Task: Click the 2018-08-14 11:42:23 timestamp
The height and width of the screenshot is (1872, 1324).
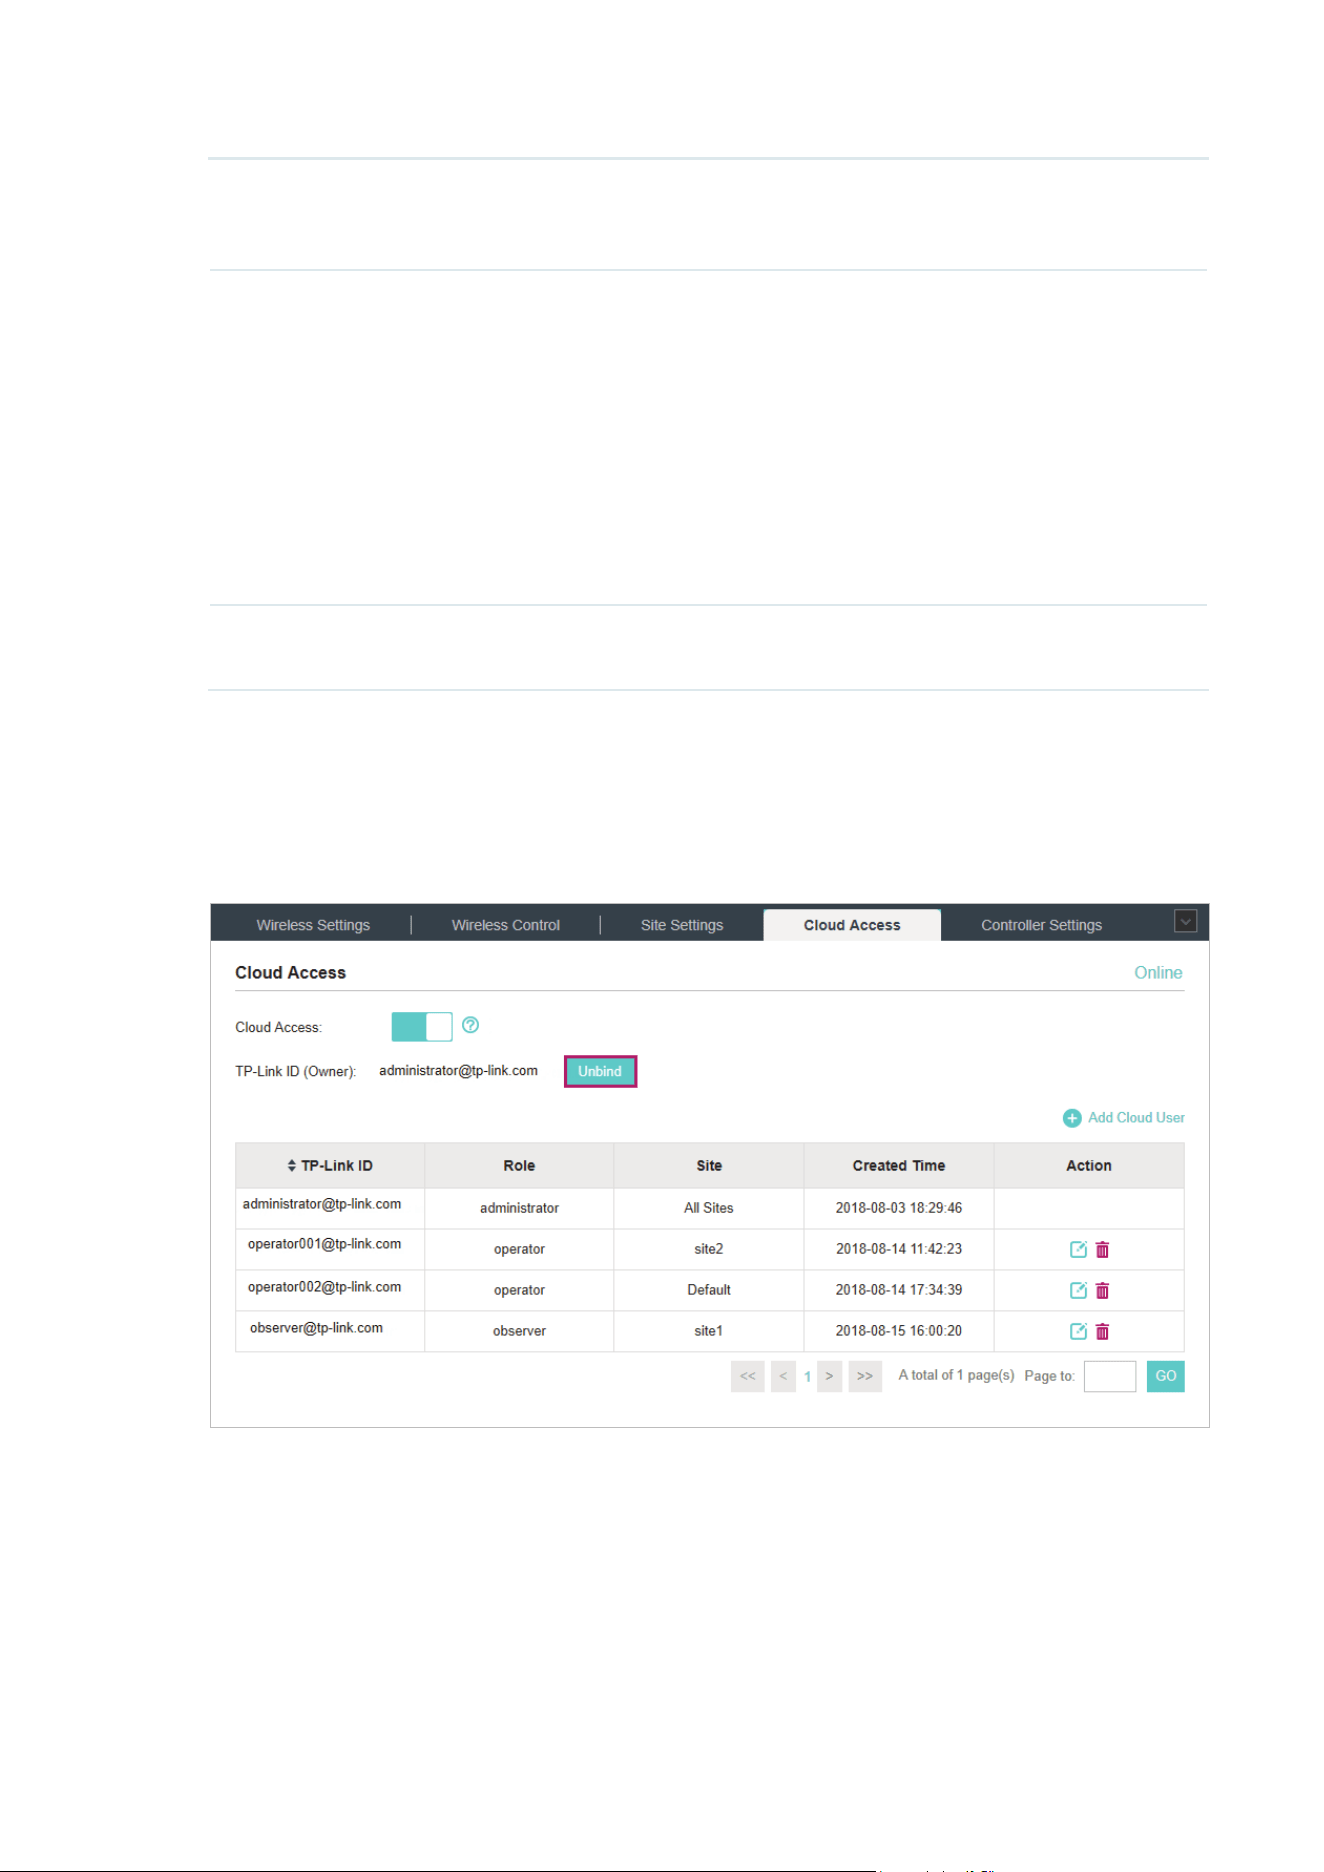Action: [x=899, y=1249]
